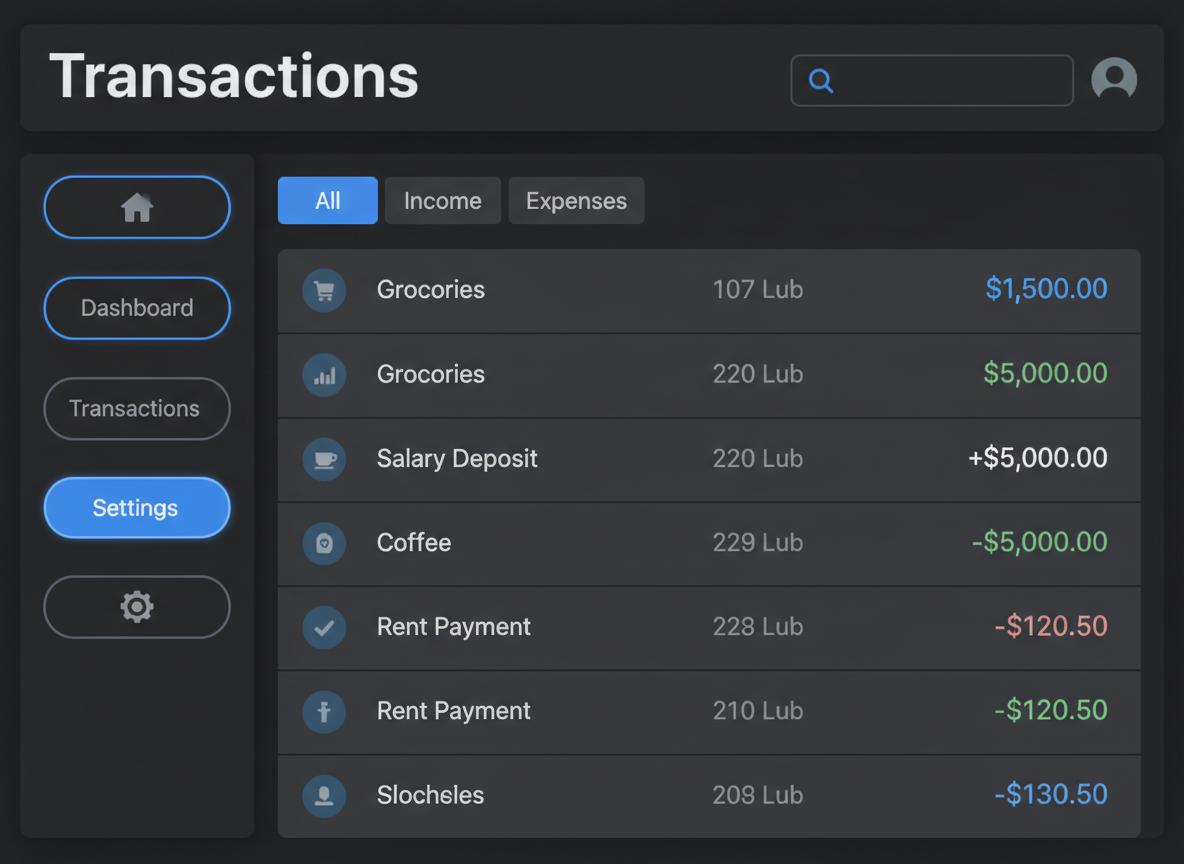The width and height of the screenshot is (1184, 864).
Task: Click the bag icon beside the Coffee transaction
Action: (324, 543)
